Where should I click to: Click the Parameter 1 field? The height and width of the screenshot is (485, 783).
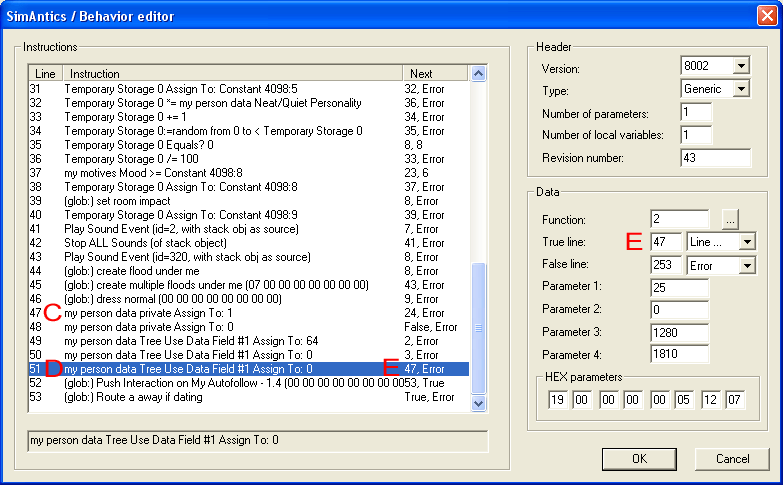pos(680,288)
